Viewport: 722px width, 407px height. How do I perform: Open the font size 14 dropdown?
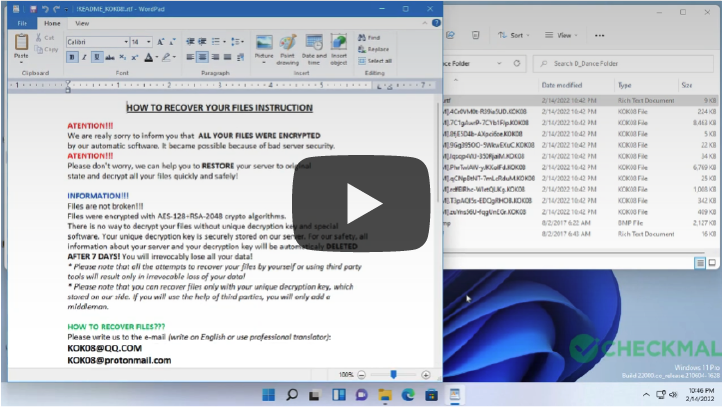pyautogui.click(x=149, y=42)
